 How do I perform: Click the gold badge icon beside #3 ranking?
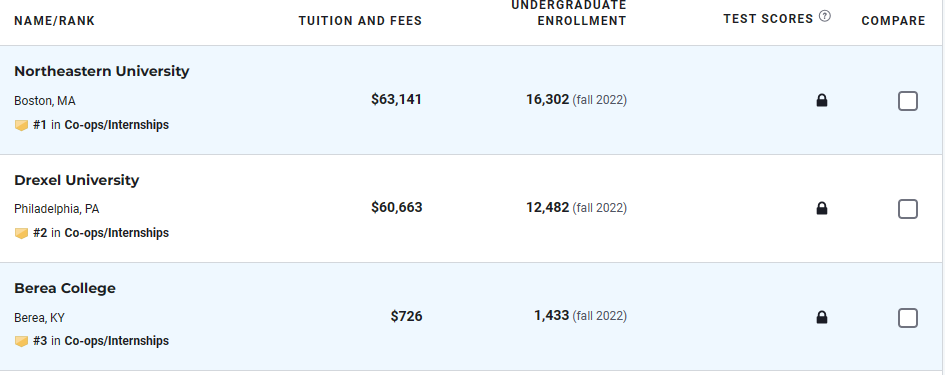(22, 341)
